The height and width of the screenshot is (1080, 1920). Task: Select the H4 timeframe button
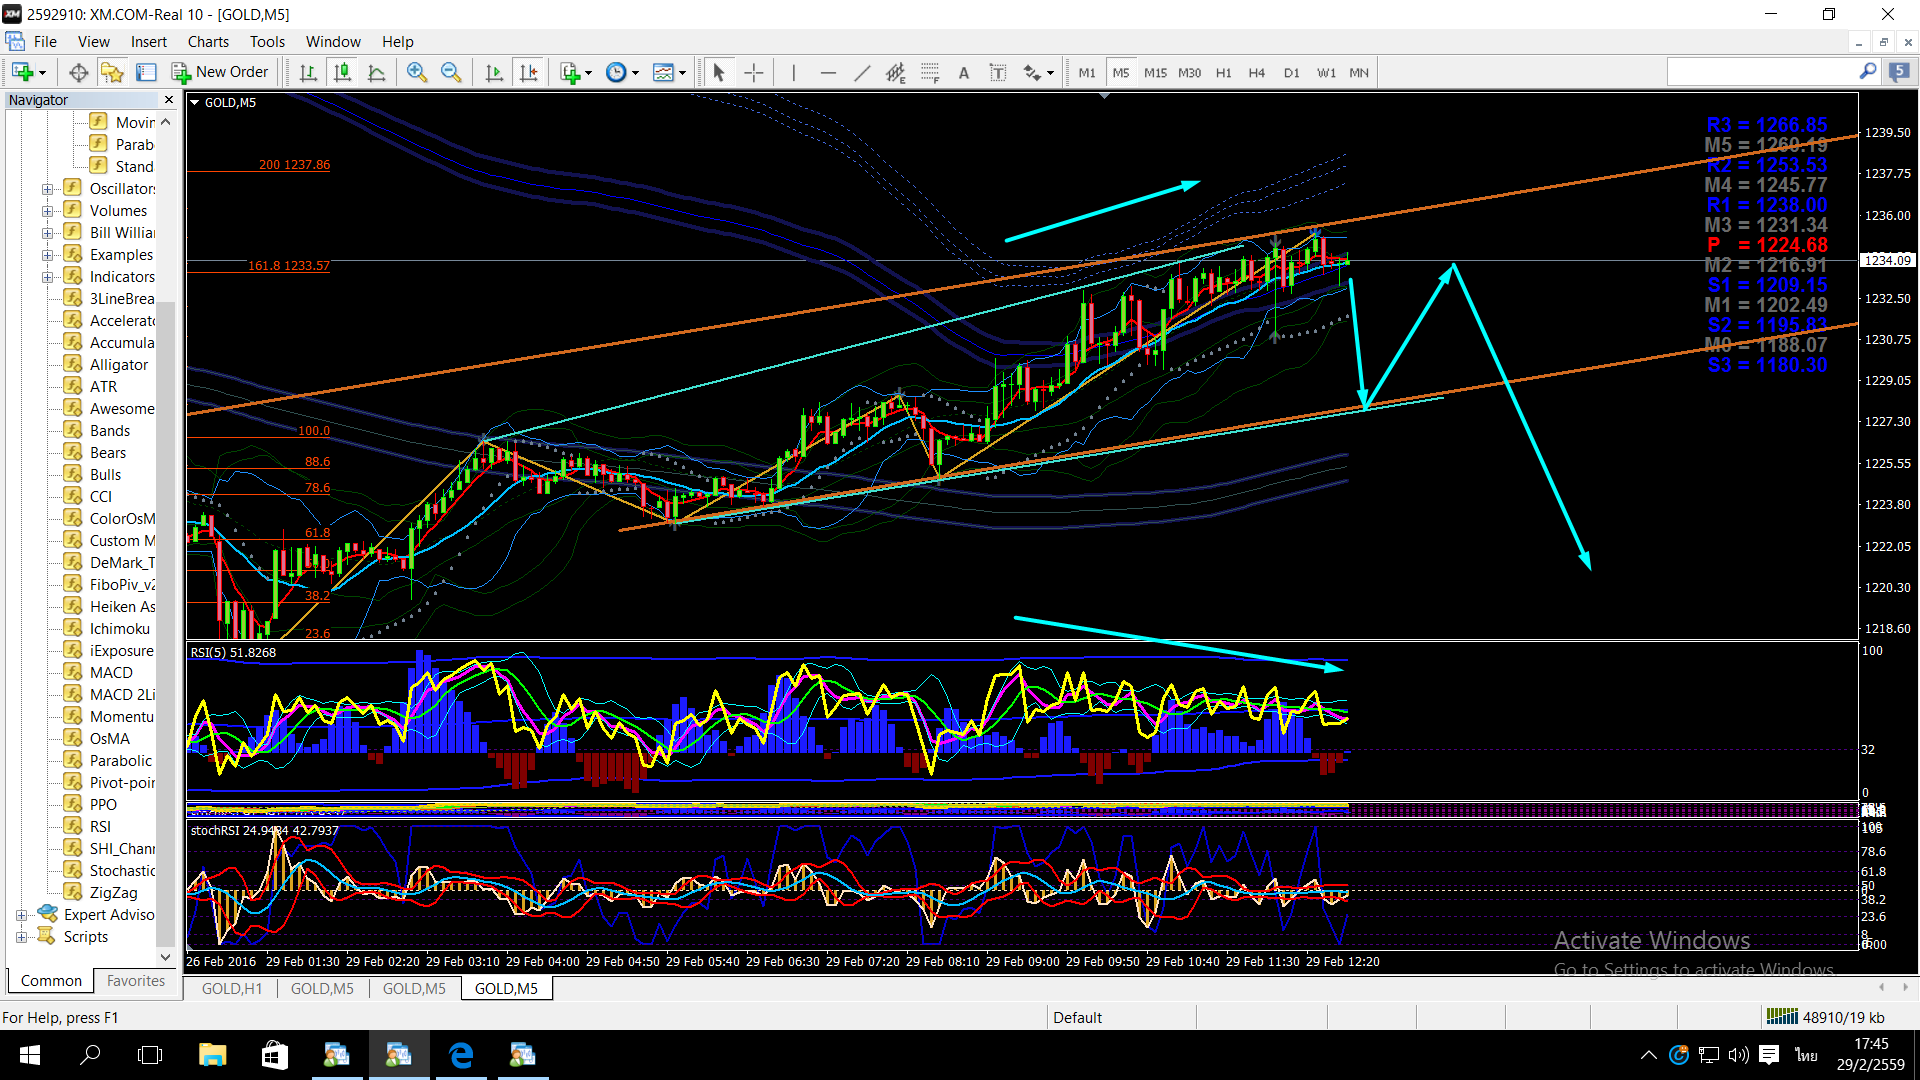(1257, 72)
